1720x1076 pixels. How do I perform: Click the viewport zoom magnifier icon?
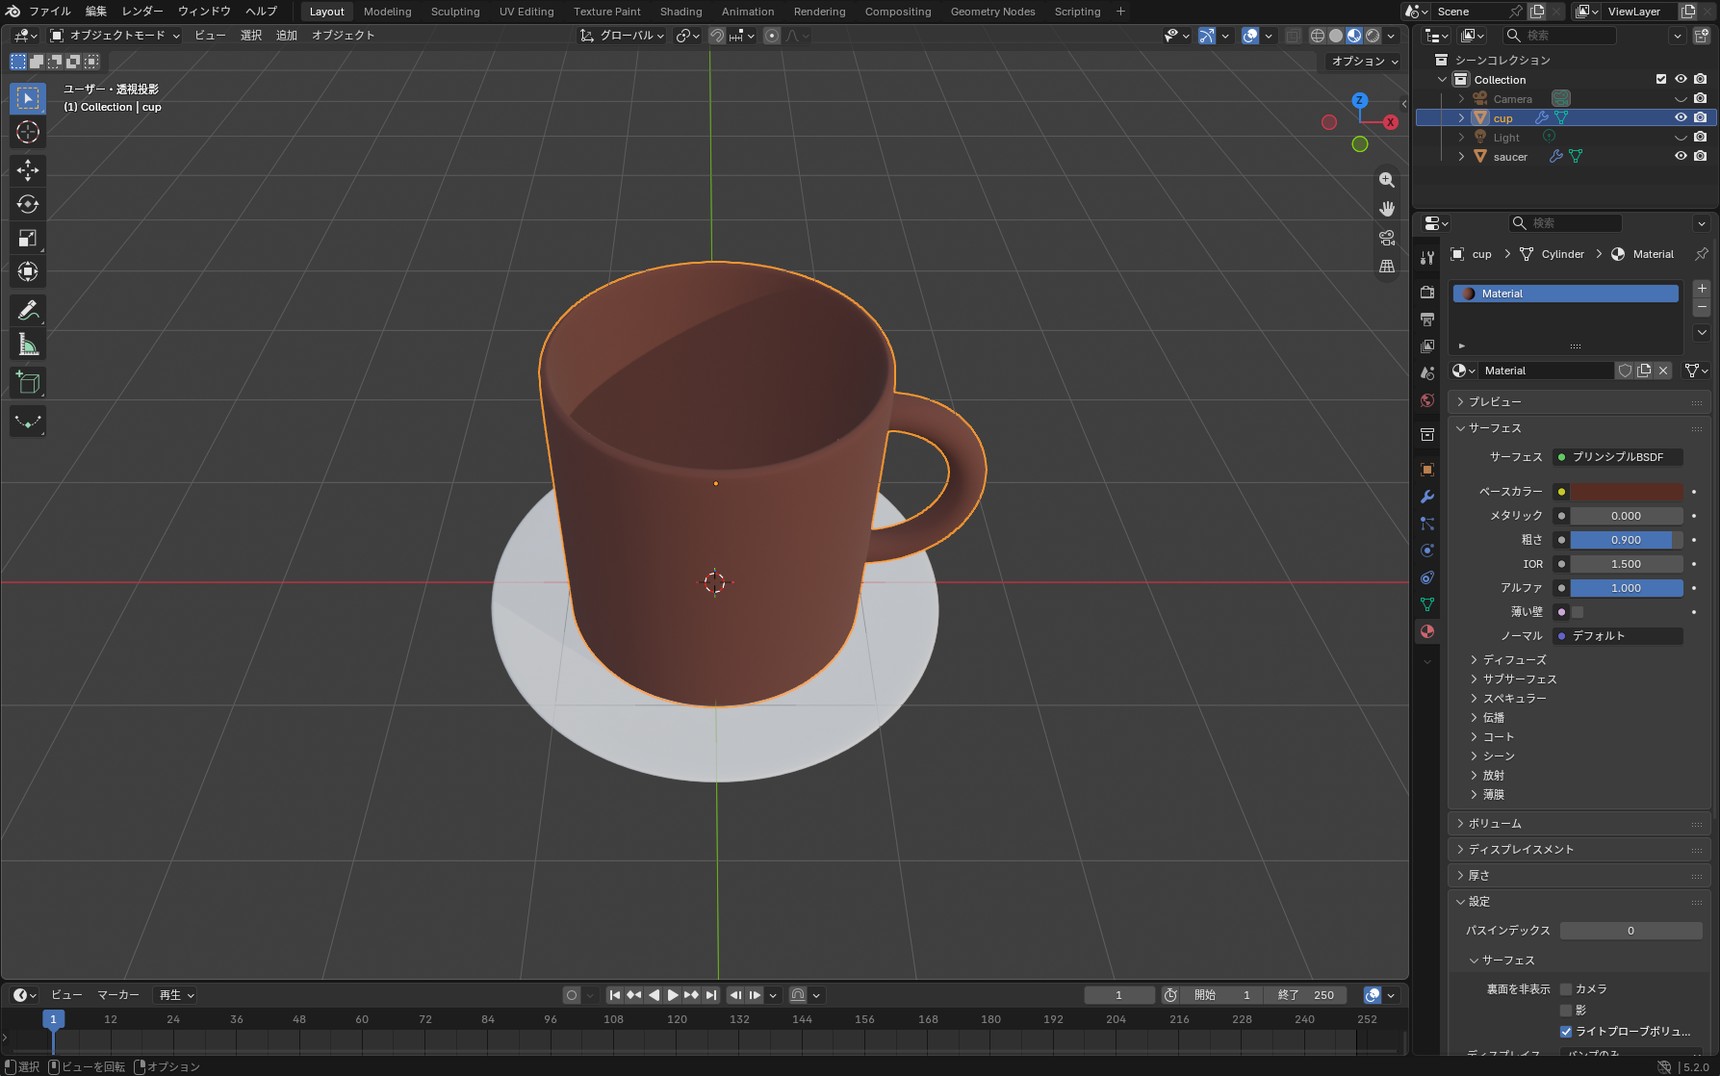1387,180
